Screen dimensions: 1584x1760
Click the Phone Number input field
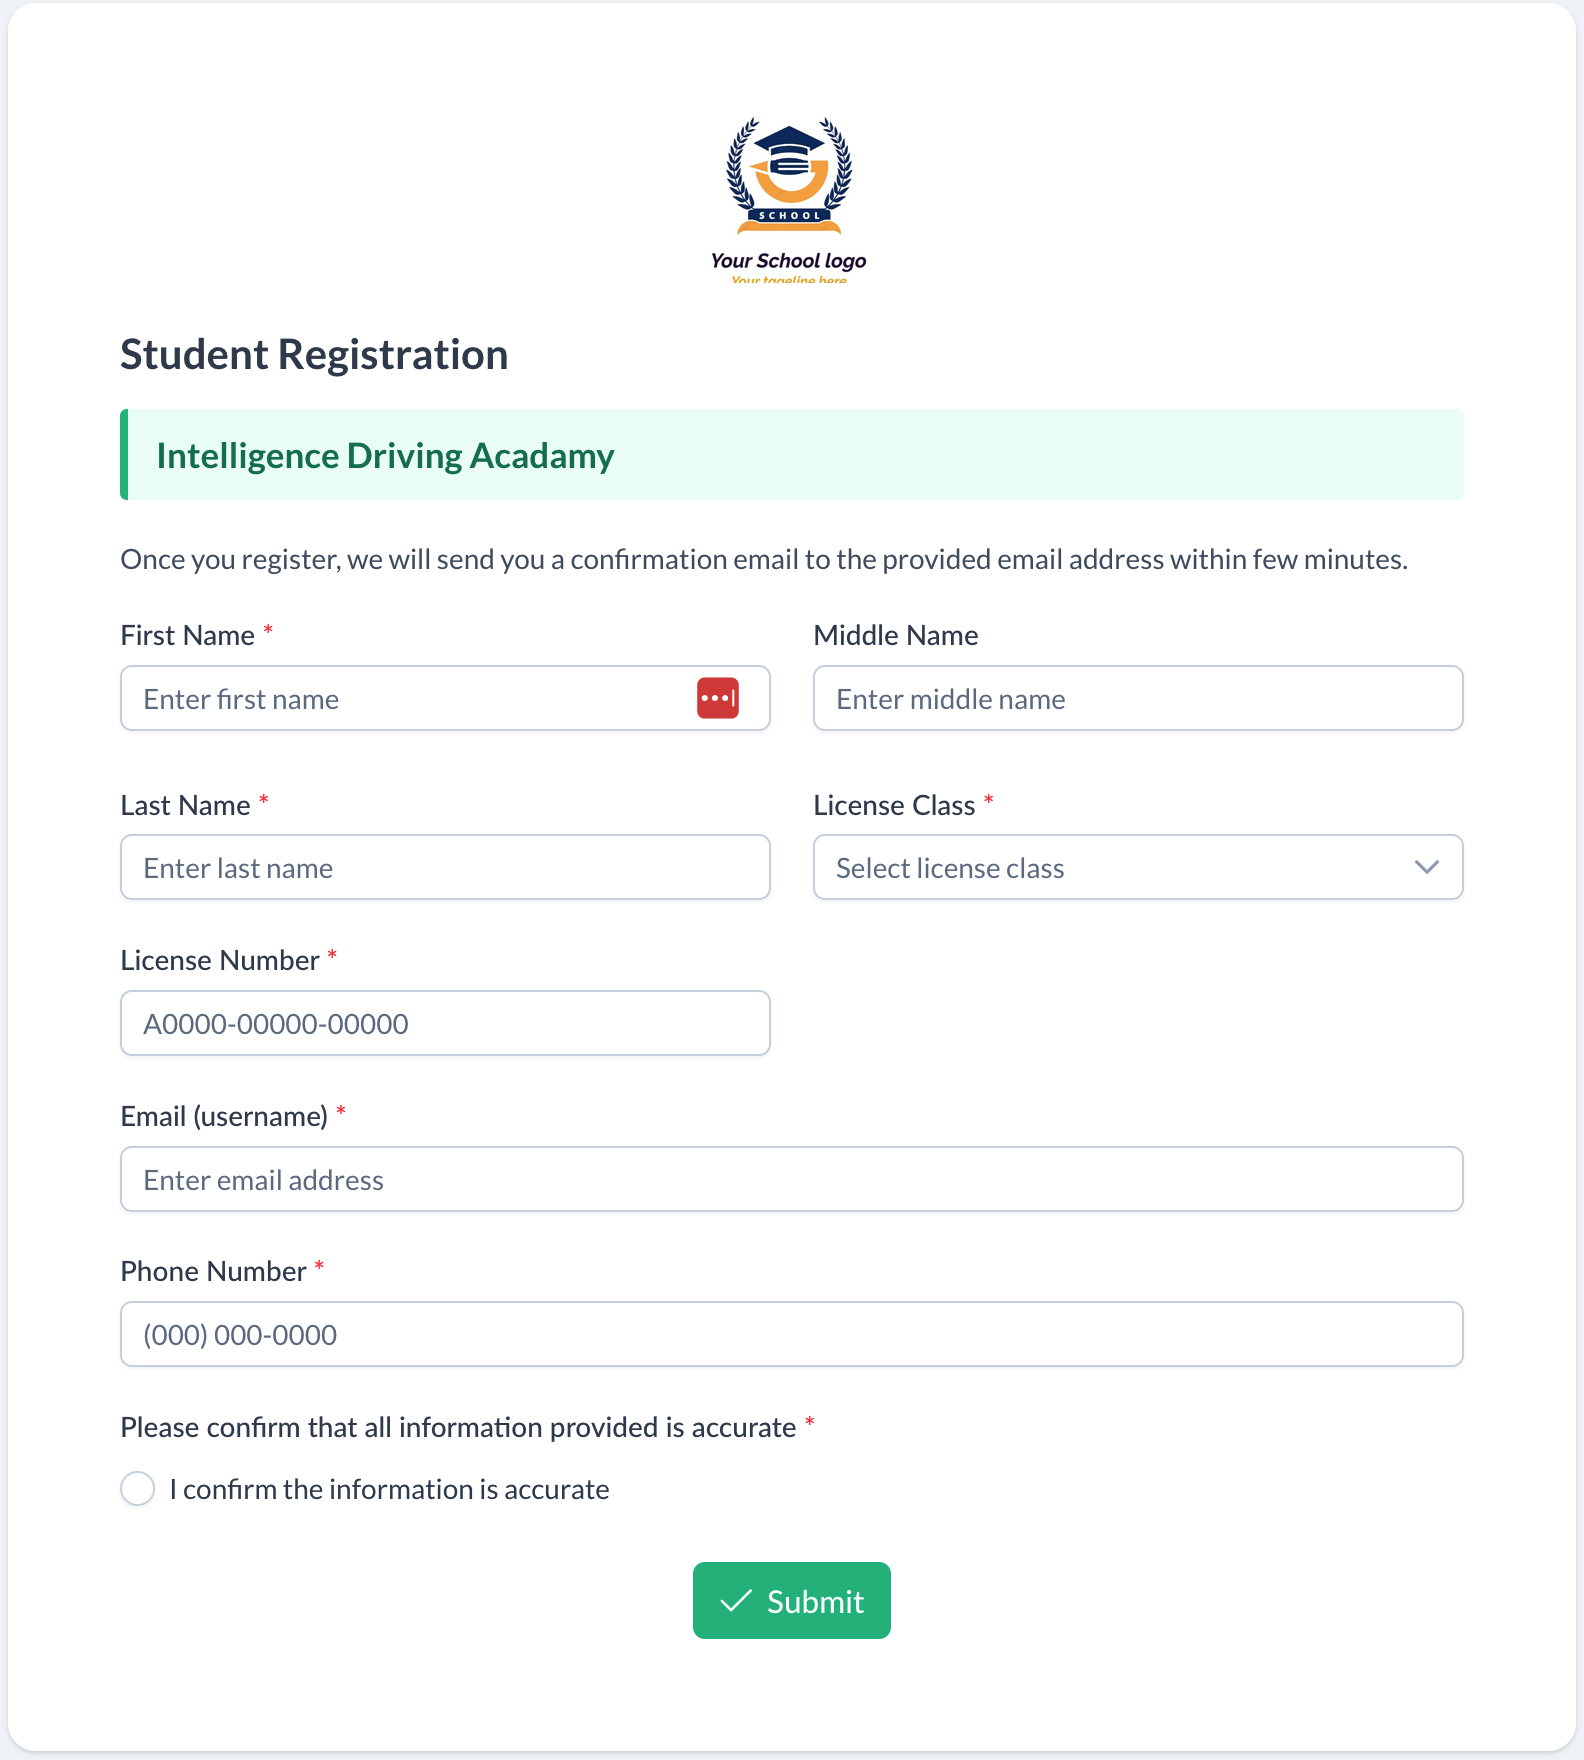790,1334
